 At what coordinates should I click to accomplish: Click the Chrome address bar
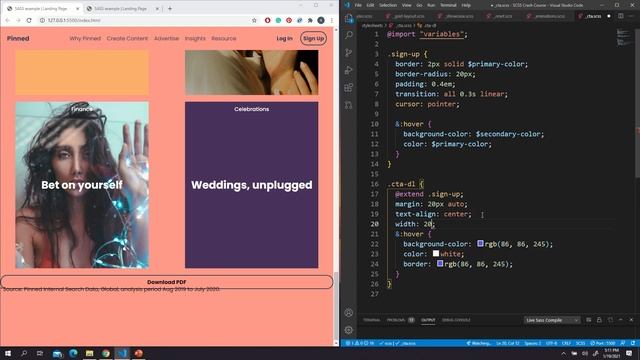pyautogui.click(x=147, y=20)
